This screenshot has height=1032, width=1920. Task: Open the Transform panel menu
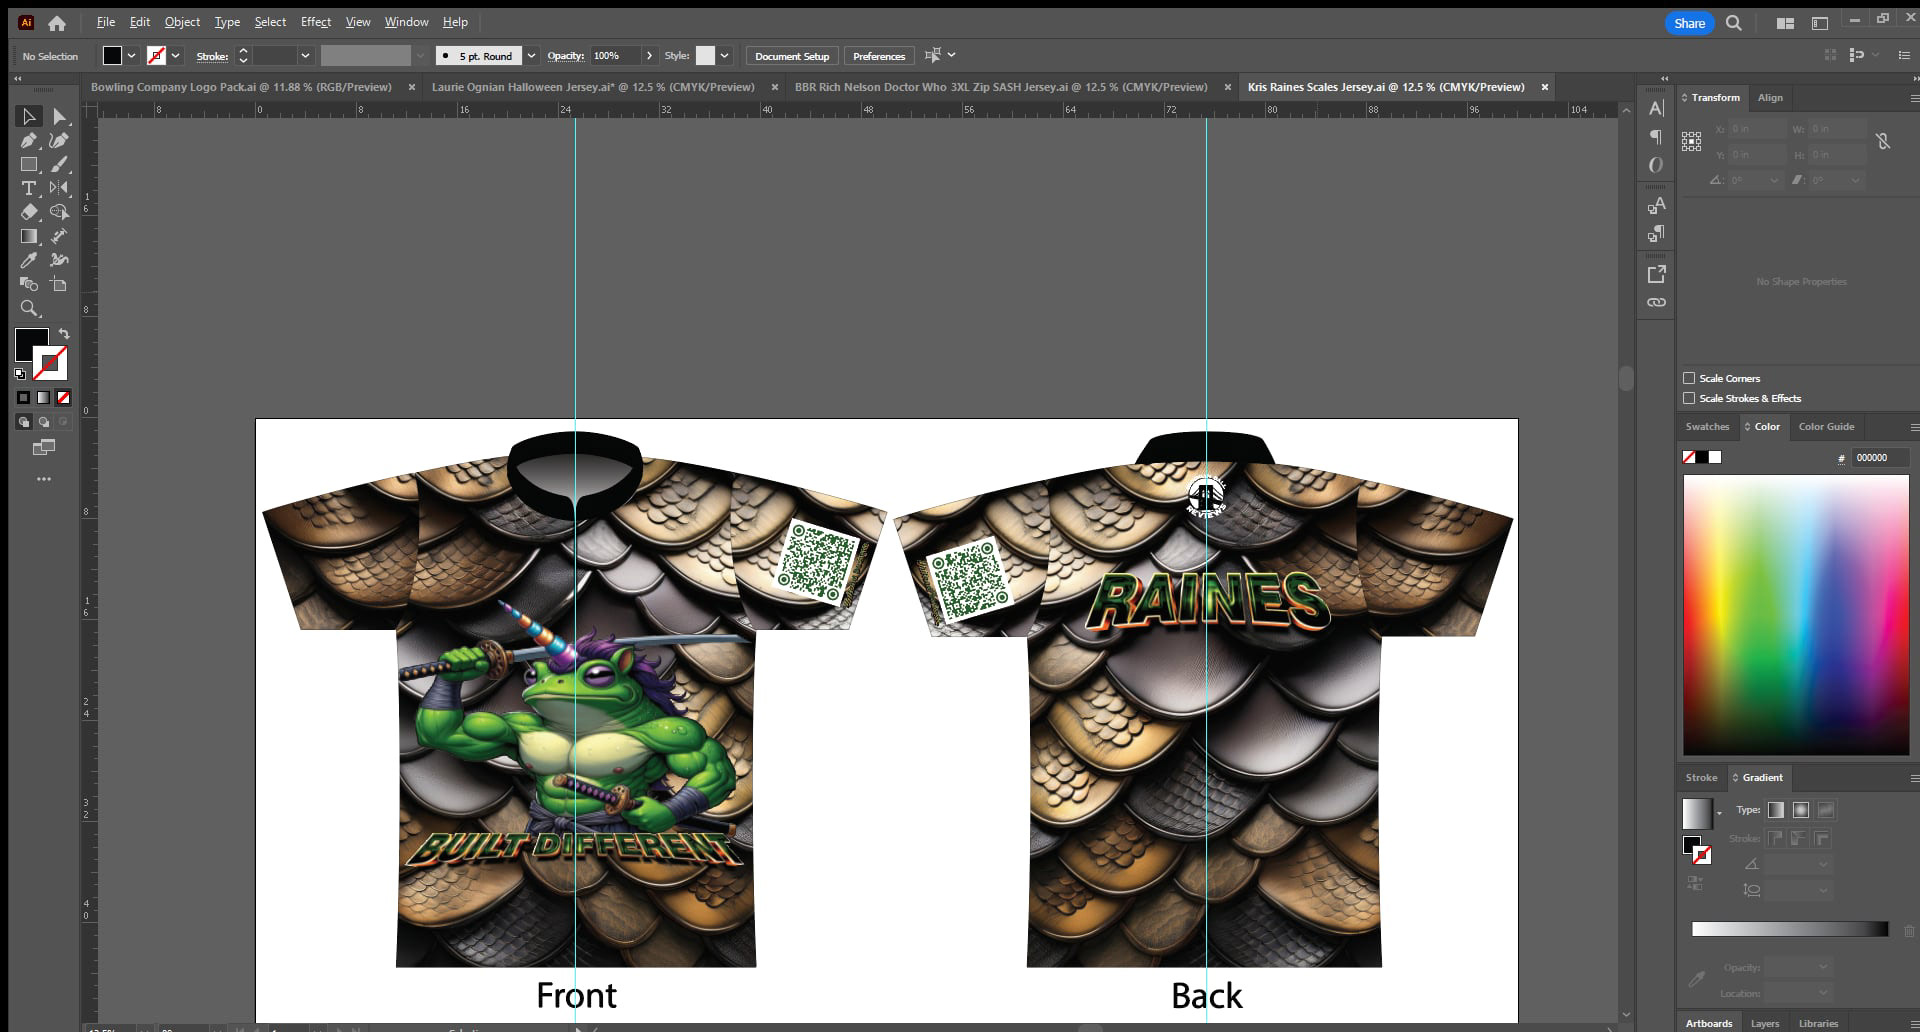coord(1914,98)
